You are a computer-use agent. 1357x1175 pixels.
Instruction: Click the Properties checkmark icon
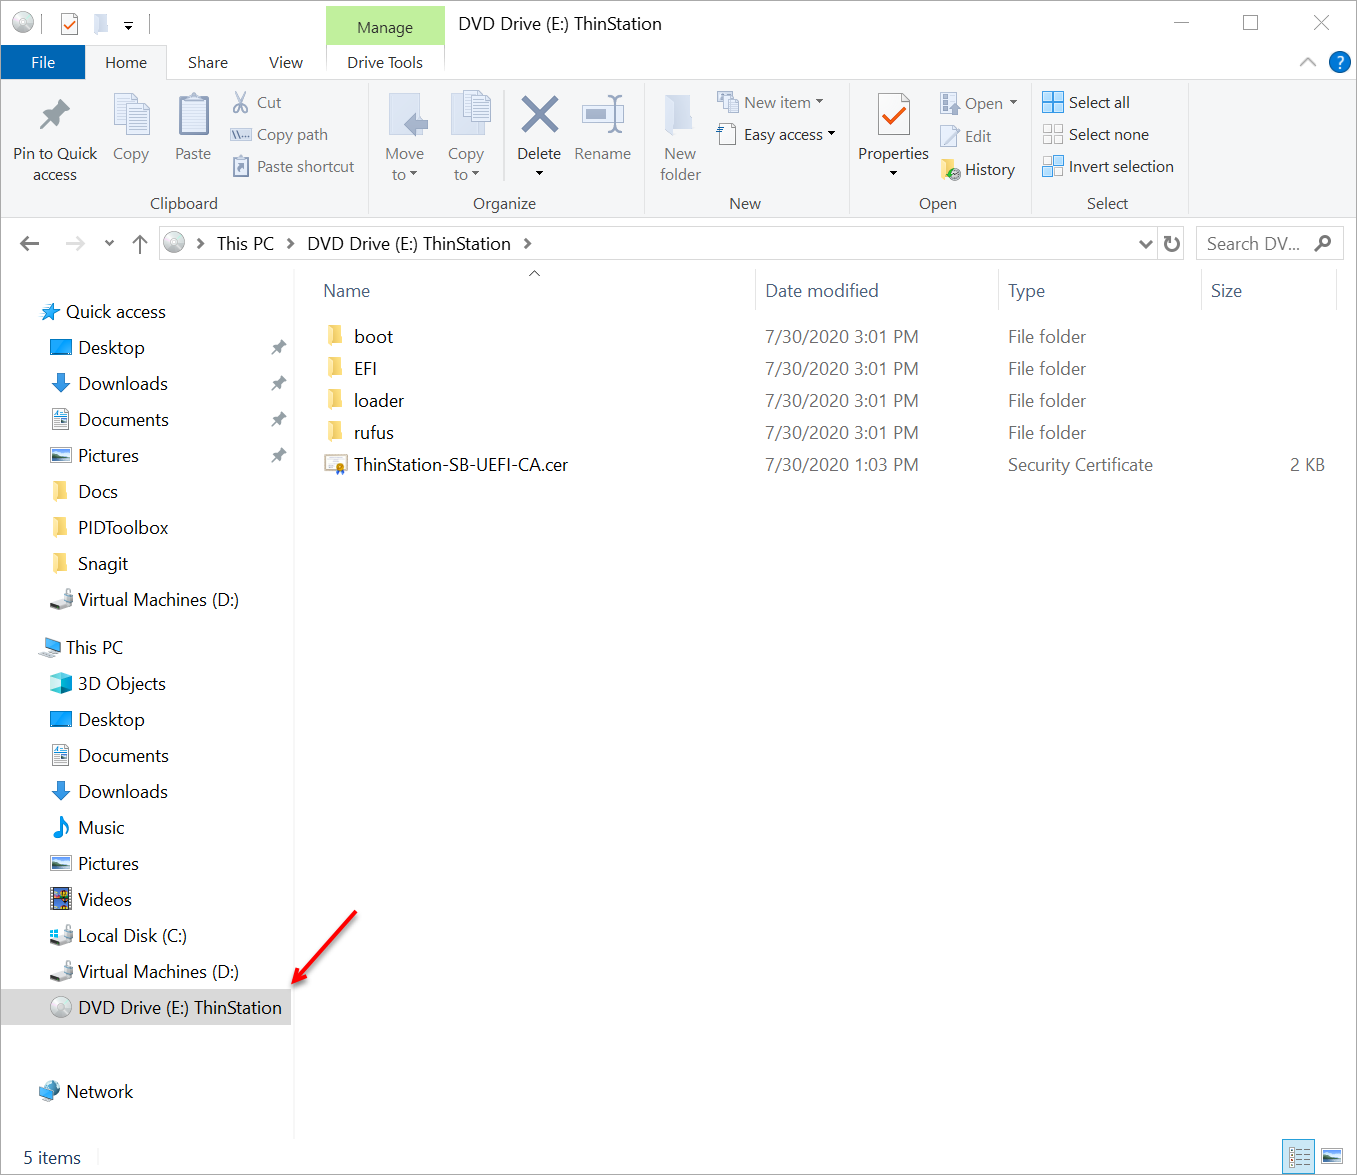click(893, 115)
